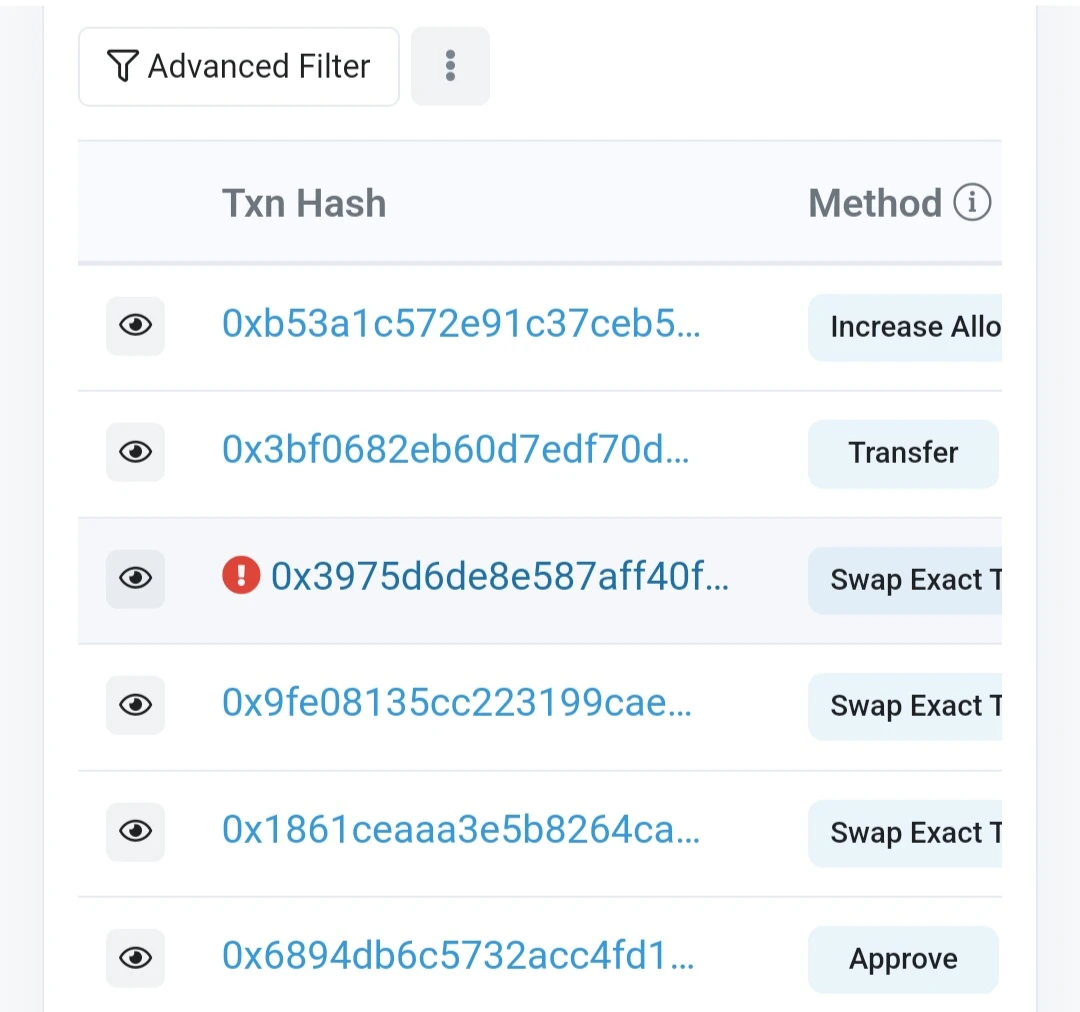Image resolution: width=1080 pixels, height=1012 pixels.
Task: Open transaction hash 0x3bf0682eb60d7edf70d
Action: click(455, 449)
